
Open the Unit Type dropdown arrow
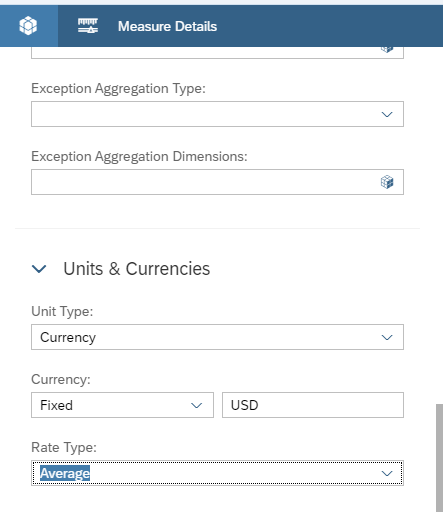pyautogui.click(x=387, y=337)
